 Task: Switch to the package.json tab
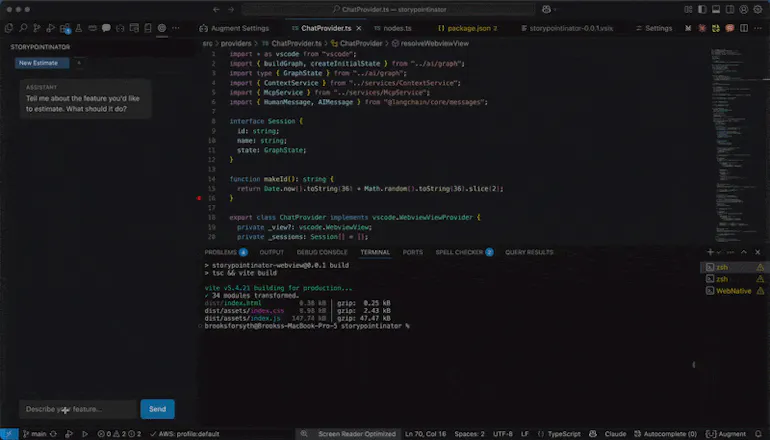pos(468,28)
